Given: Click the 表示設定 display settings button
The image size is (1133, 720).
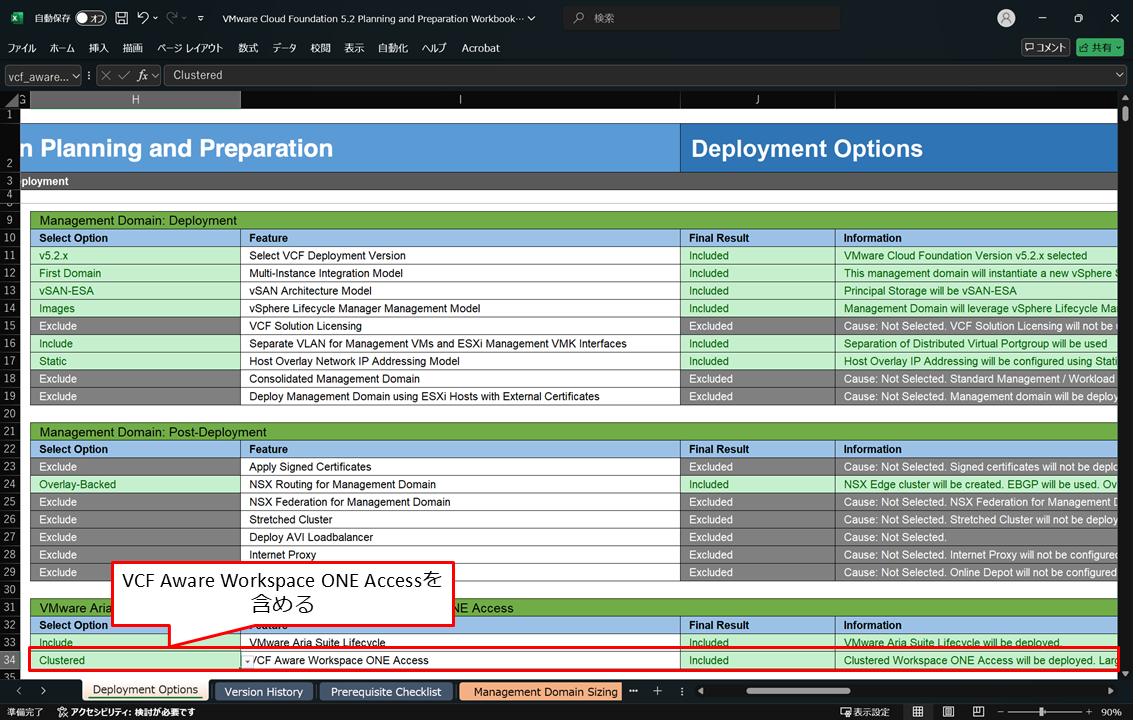Looking at the screenshot, I should click(x=864, y=712).
